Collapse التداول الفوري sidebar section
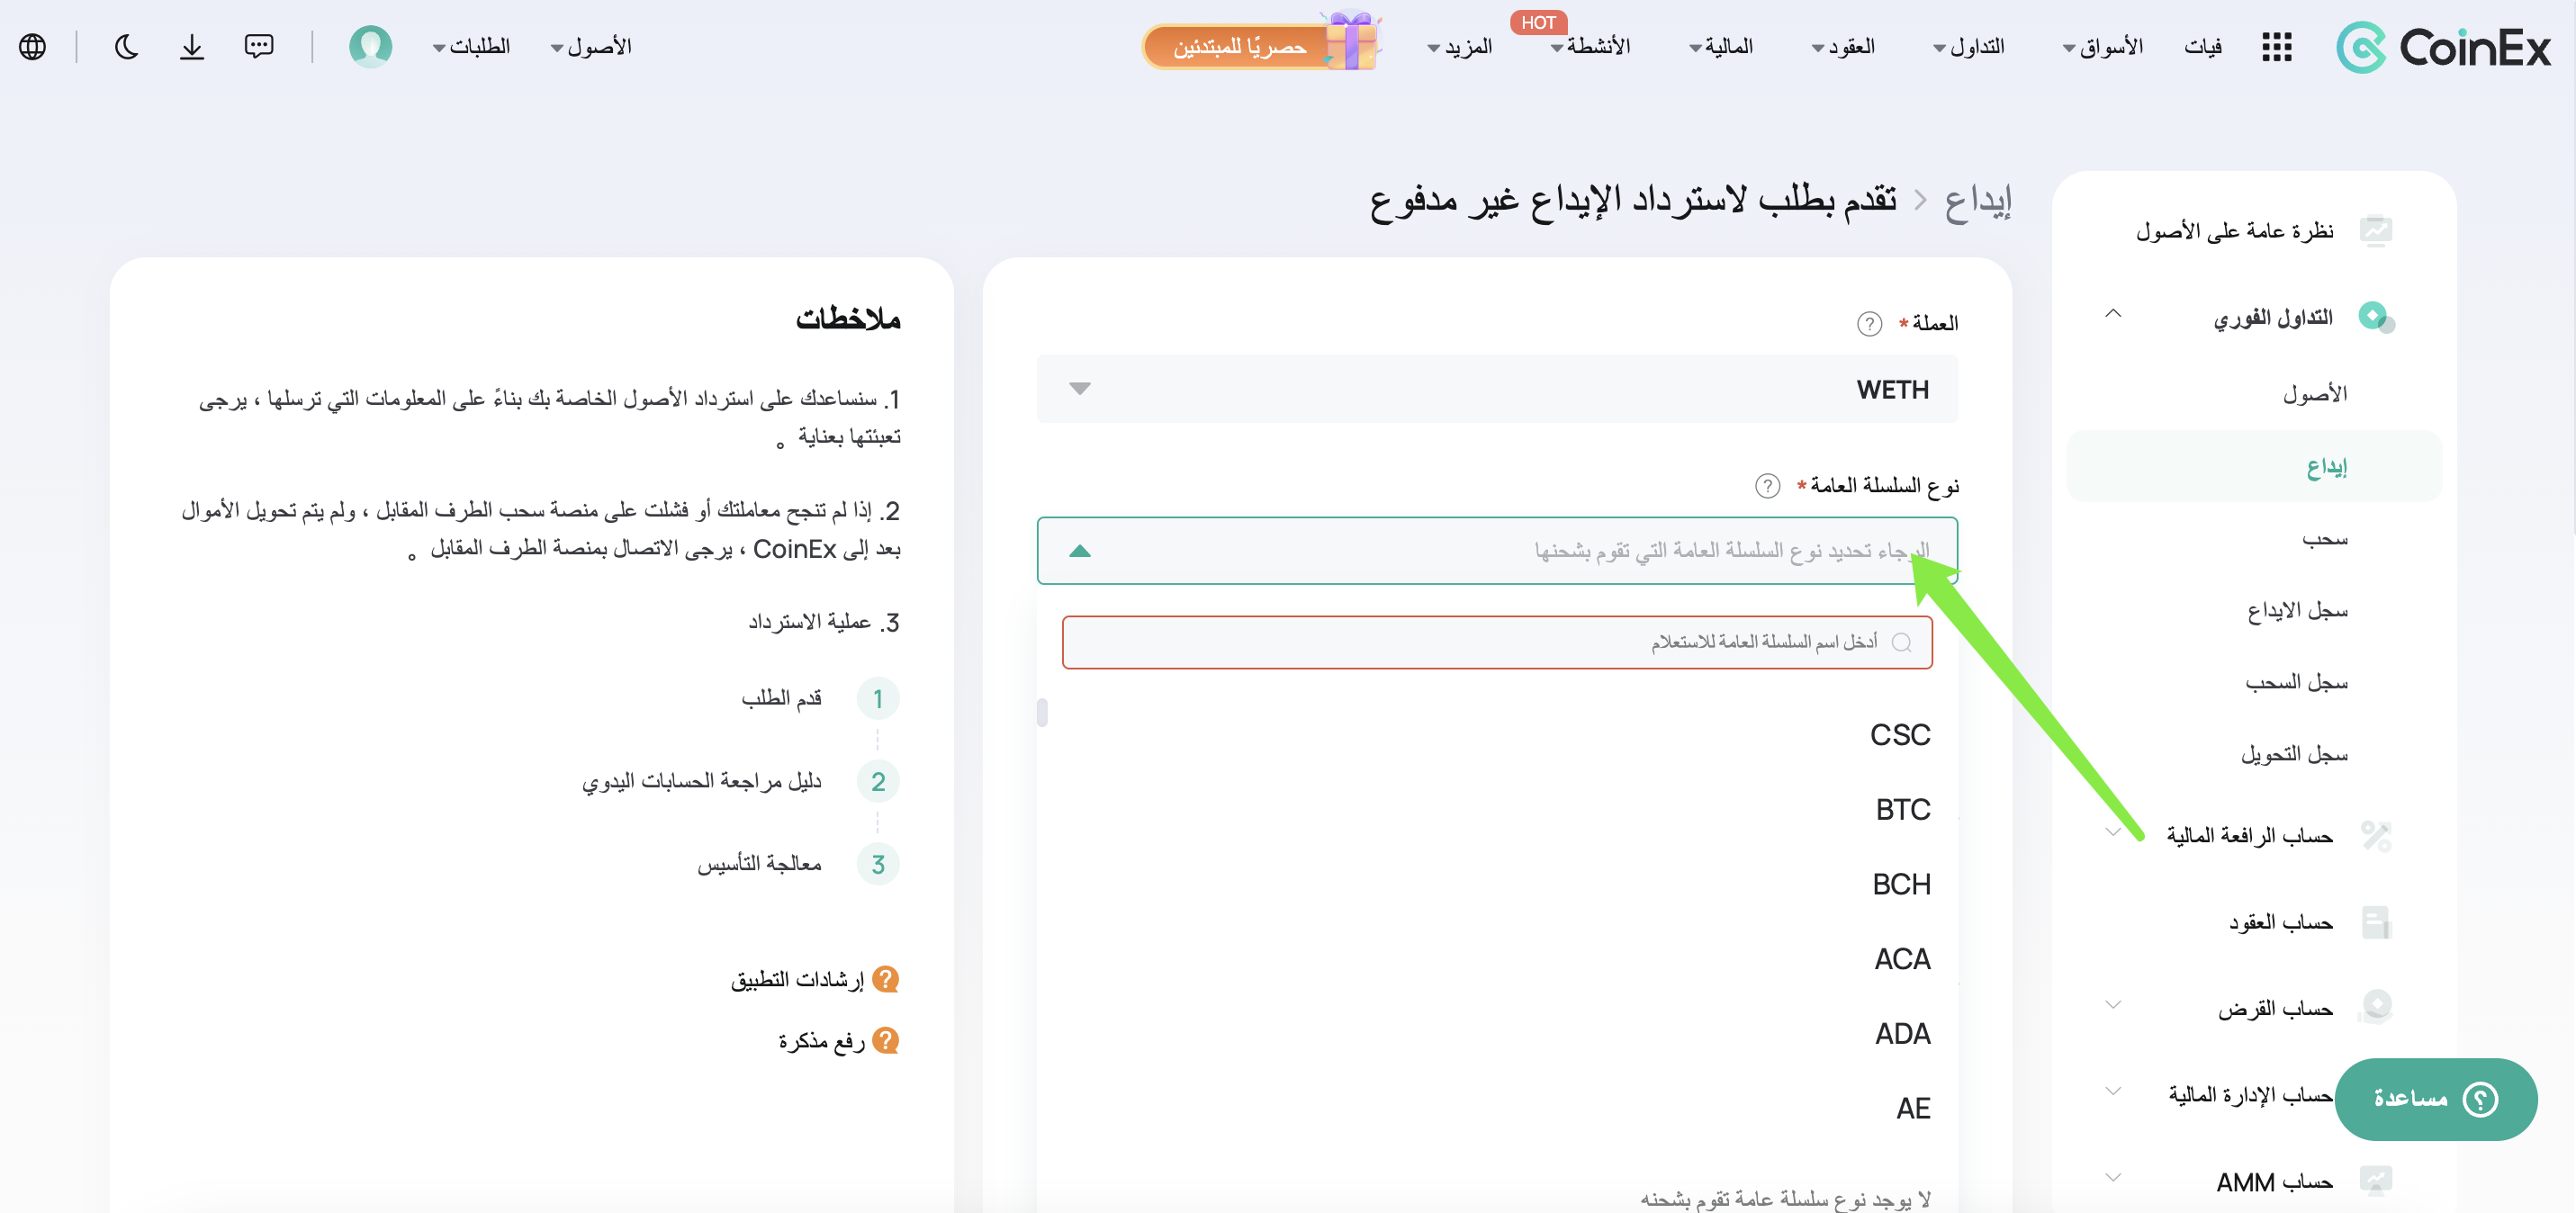Viewport: 2576px width, 1213px height. [2112, 314]
